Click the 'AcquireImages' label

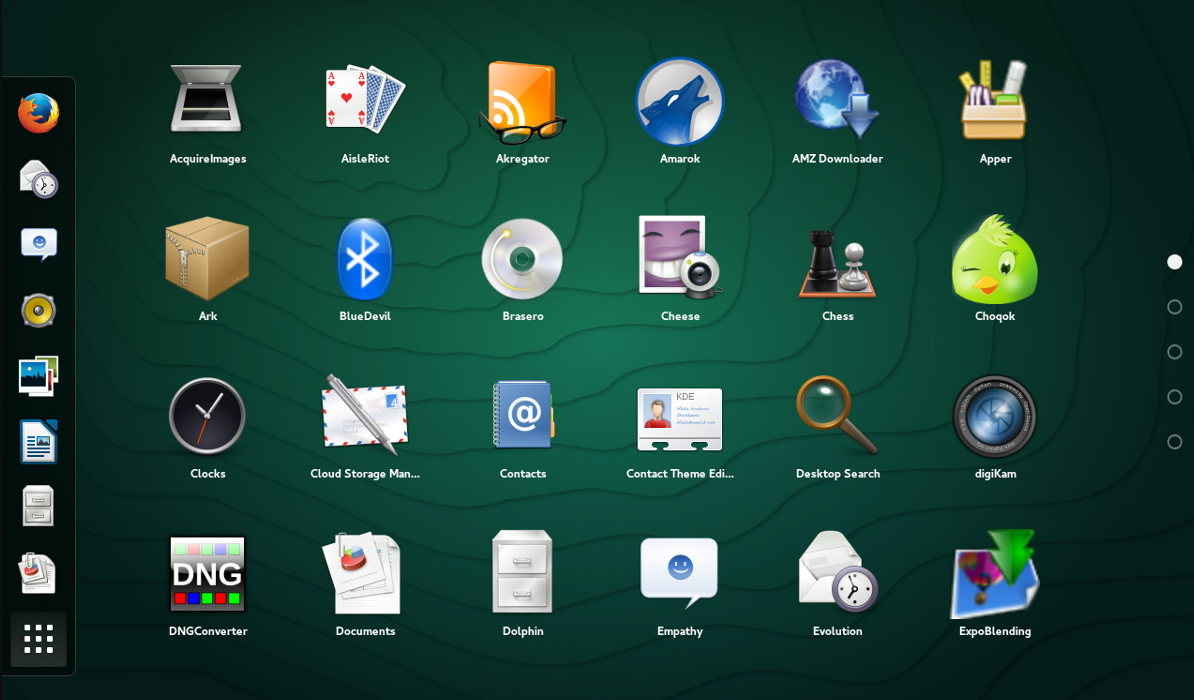[x=208, y=159]
